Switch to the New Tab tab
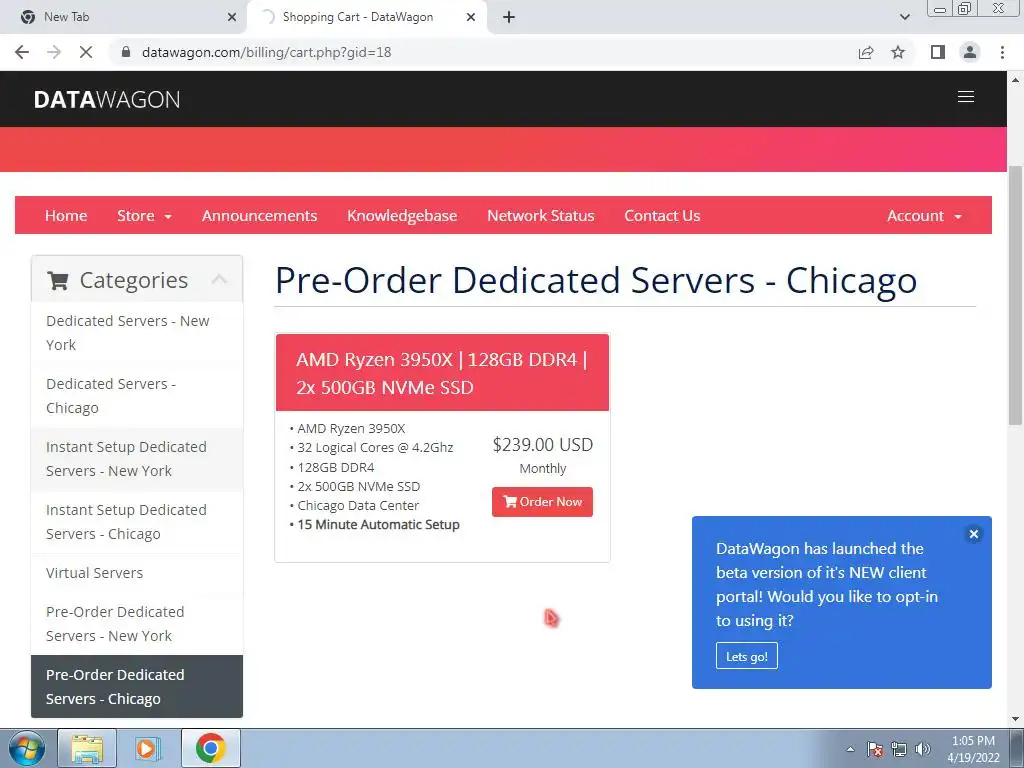This screenshot has height=768, width=1024. click(124, 17)
